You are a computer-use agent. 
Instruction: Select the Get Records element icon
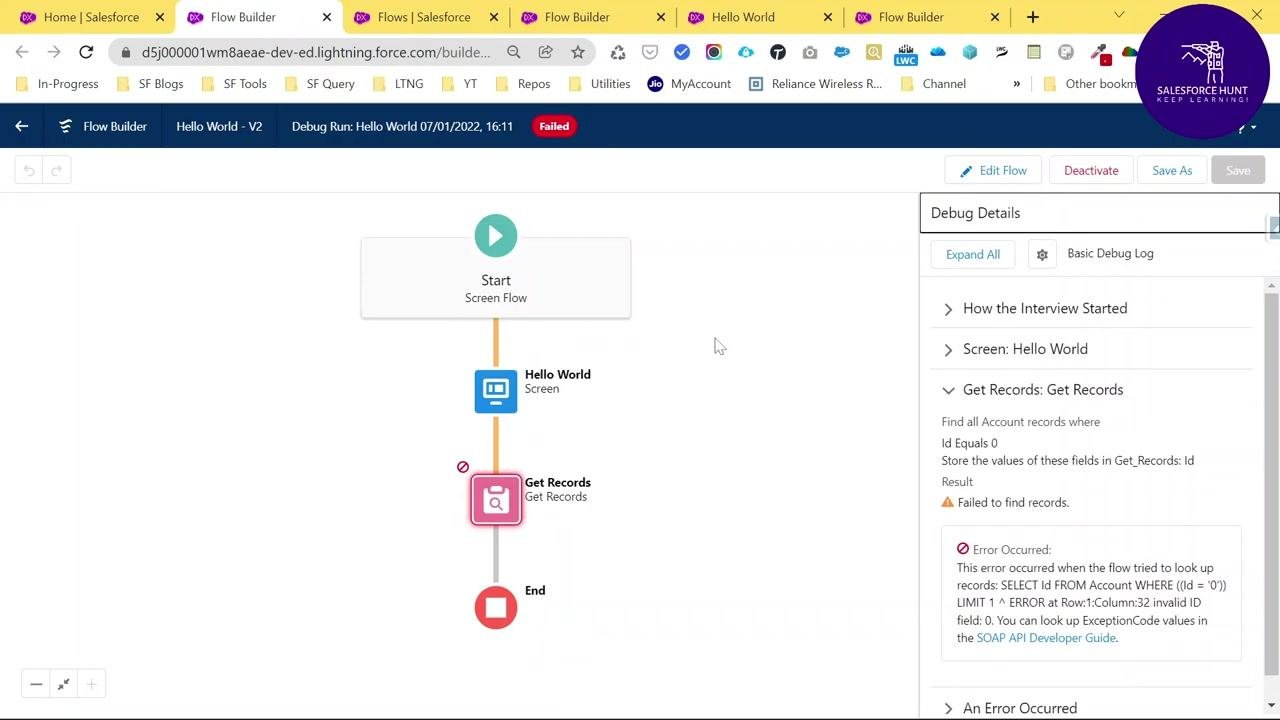[496, 500]
